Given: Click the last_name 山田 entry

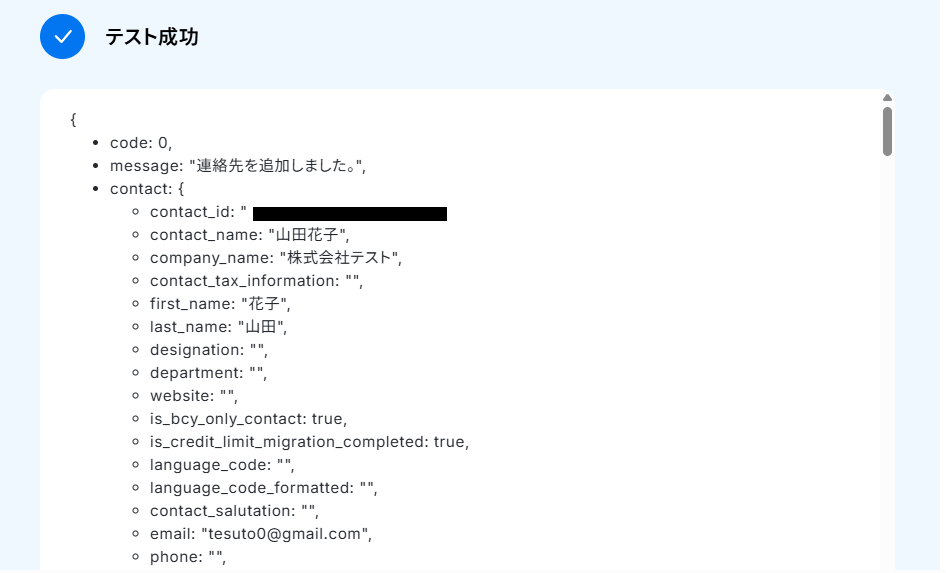Looking at the screenshot, I should pos(220,328).
